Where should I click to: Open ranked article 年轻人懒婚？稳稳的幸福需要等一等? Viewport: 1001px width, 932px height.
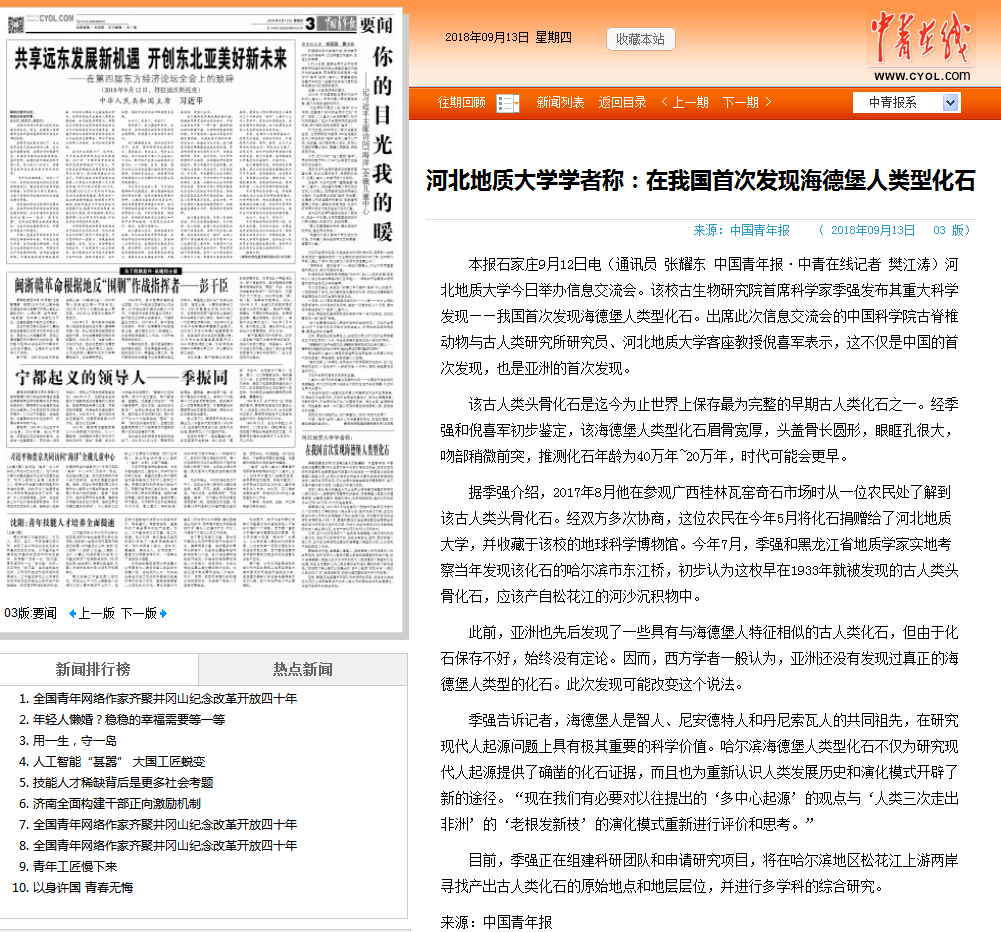tap(129, 719)
